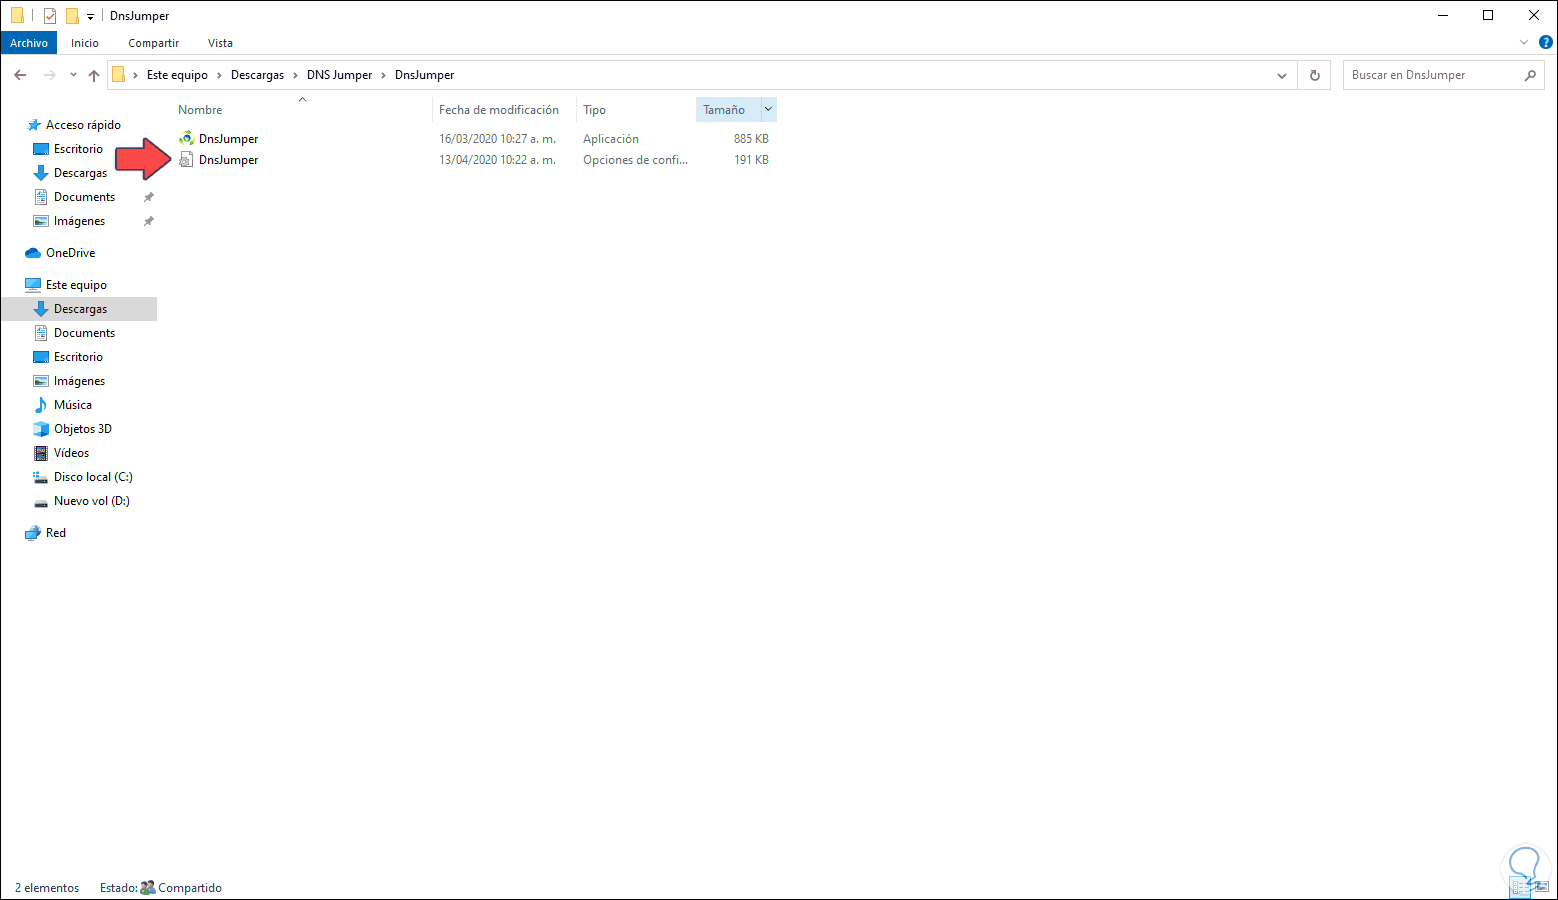Click the Aplicación type cell
The height and width of the screenshot is (900, 1558).
[611, 139]
